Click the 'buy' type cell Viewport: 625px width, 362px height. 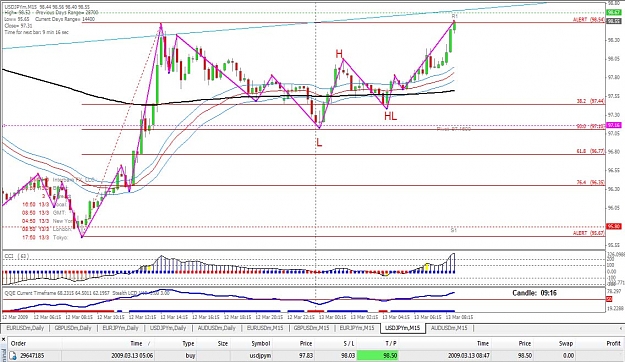[x=190, y=356]
